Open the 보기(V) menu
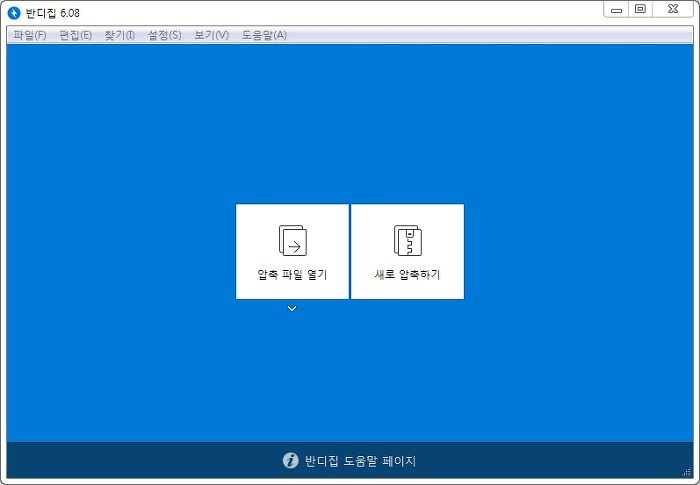Image resolution: width=700 pixels, height=485 pixels. 211,35
